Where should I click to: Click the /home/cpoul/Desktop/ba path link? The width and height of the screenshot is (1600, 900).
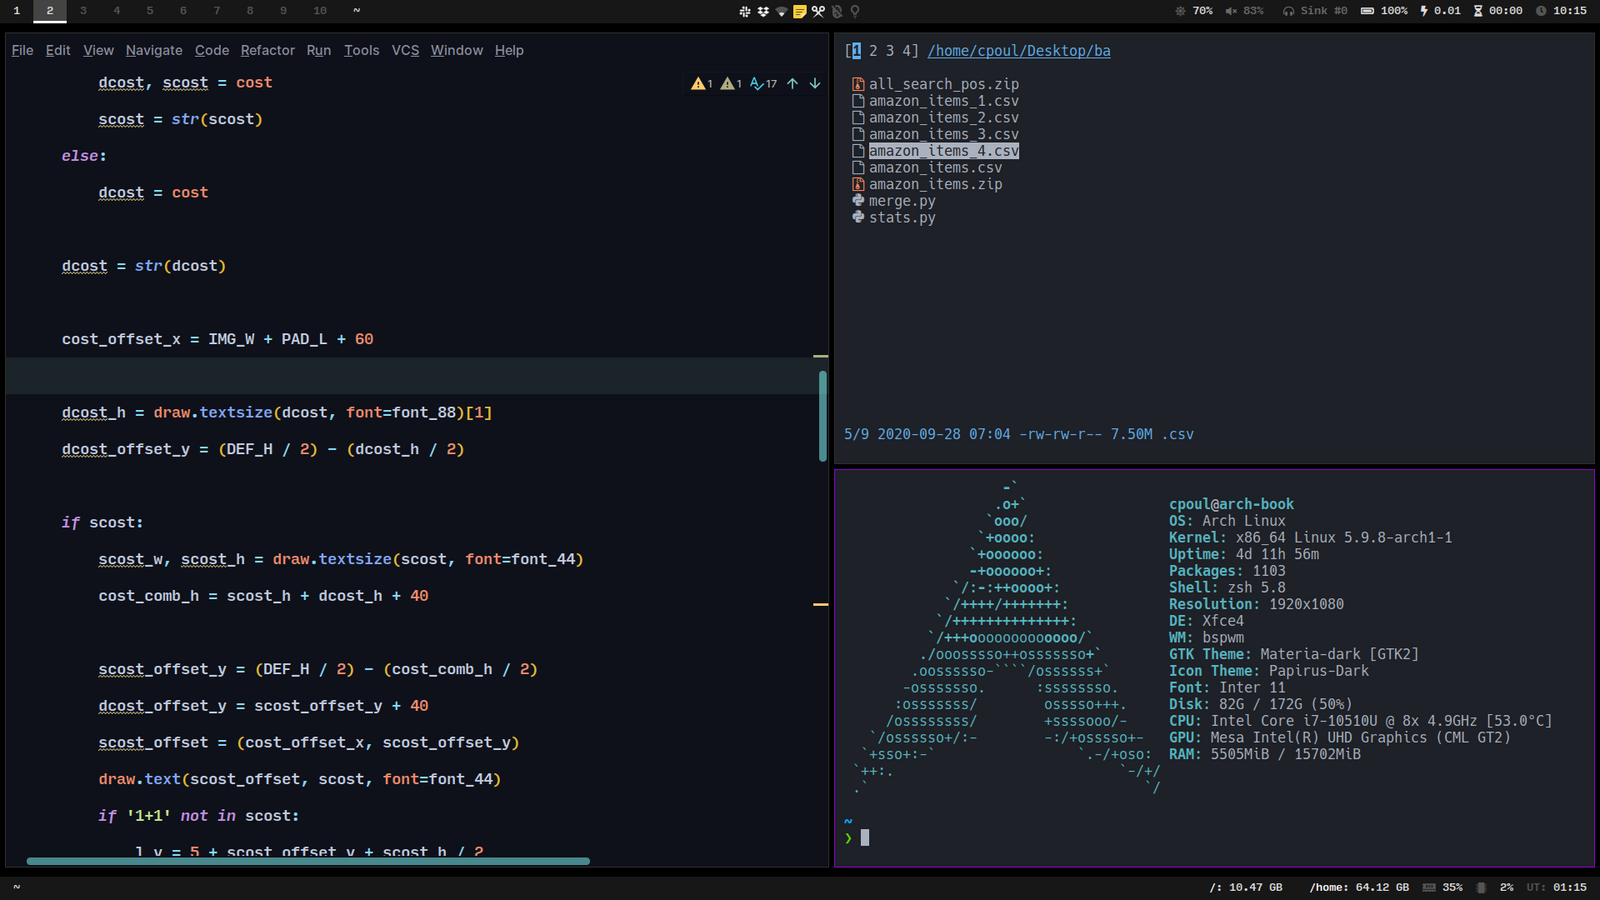[1019, 51]
